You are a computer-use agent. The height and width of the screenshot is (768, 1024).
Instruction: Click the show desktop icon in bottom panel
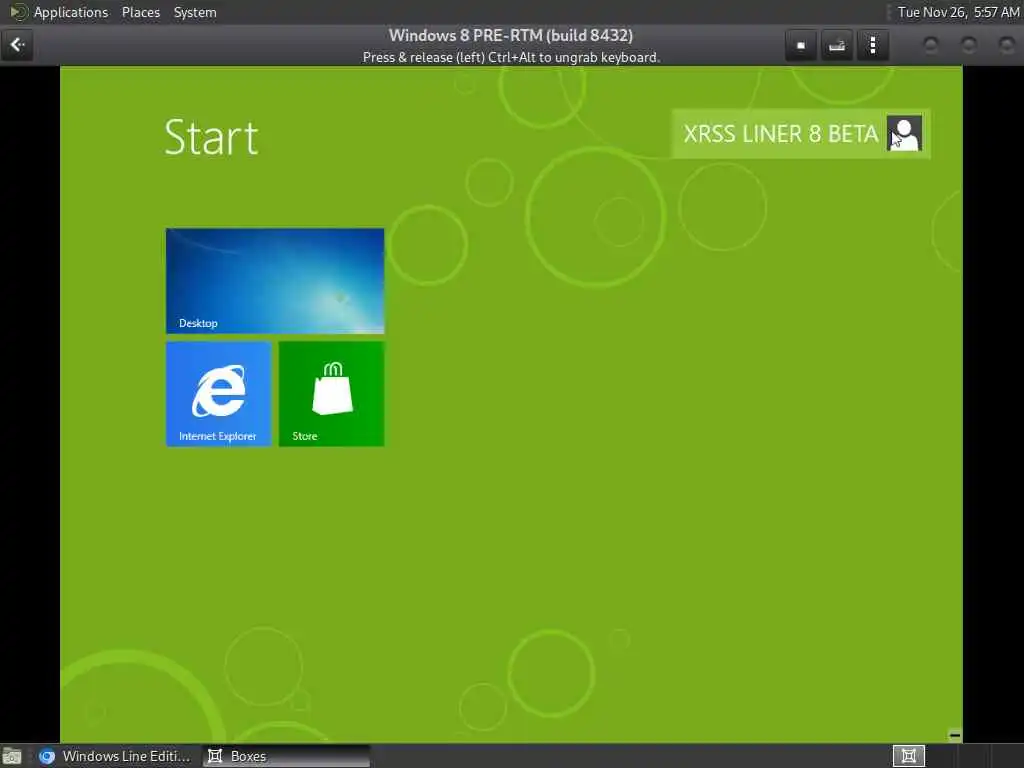(x=12, y=756)
